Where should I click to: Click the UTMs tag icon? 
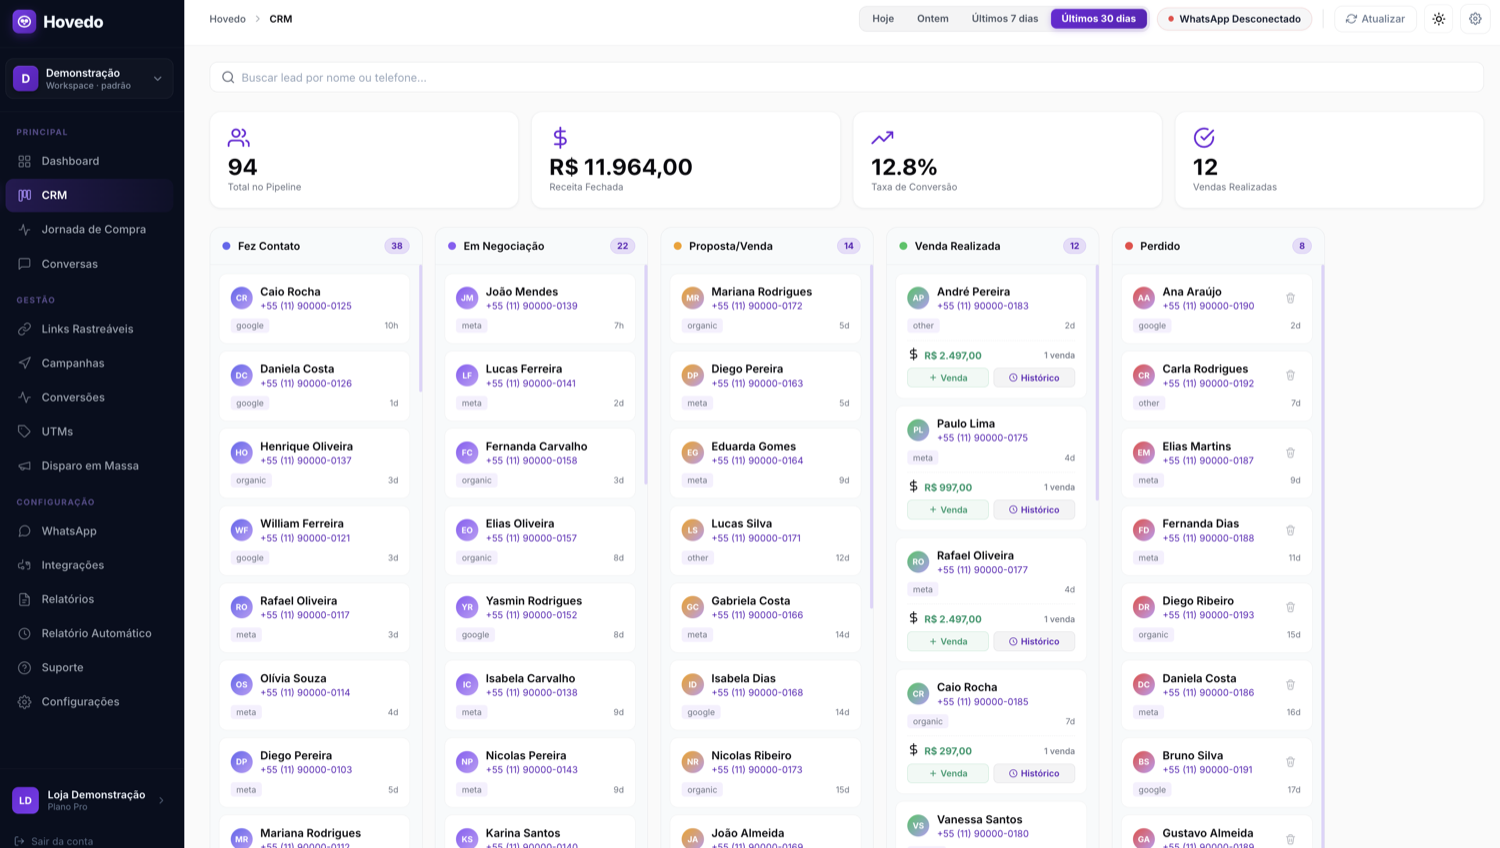tap(24, 431)
